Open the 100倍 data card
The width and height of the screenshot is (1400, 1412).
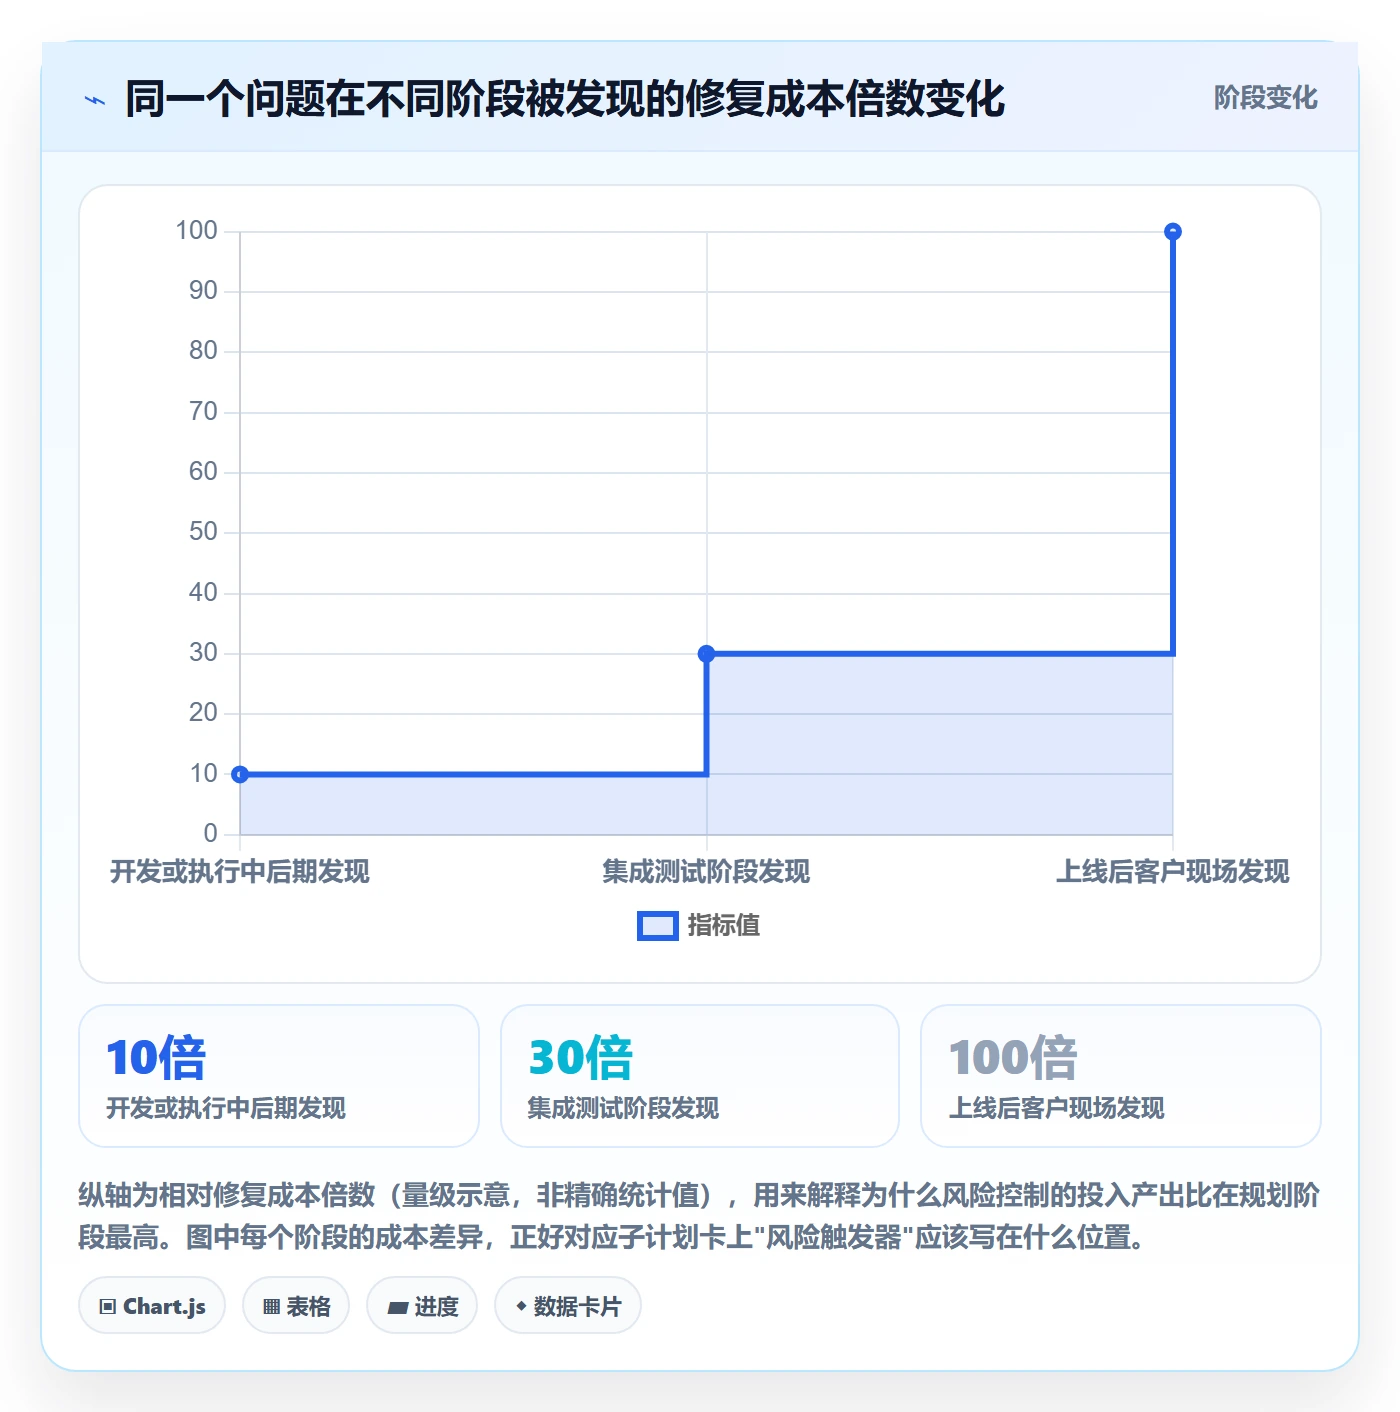click(1121, 1076)
